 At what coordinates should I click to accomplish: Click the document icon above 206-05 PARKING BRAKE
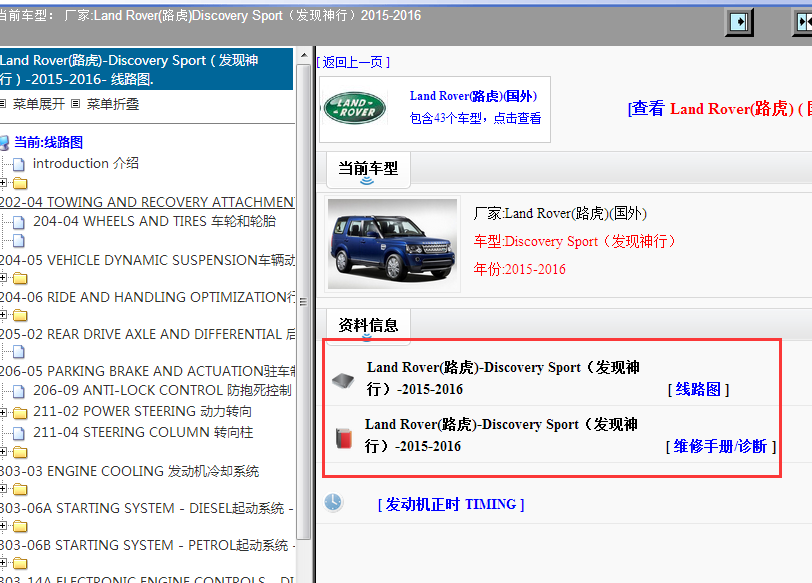coord(19,352)
